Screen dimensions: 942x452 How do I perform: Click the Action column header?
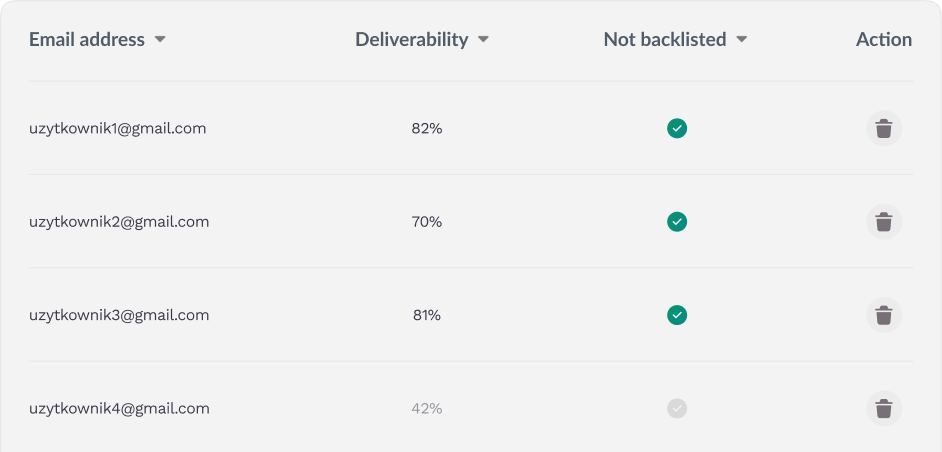(x=884, y=40)
